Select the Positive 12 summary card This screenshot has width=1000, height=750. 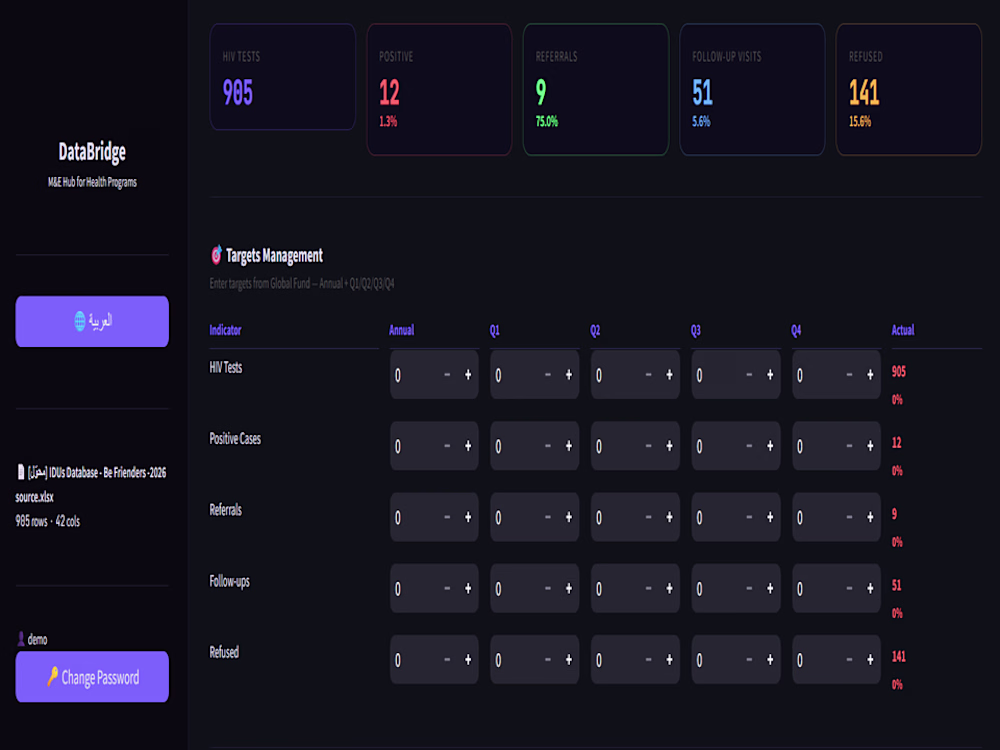(x=439, y=89)
